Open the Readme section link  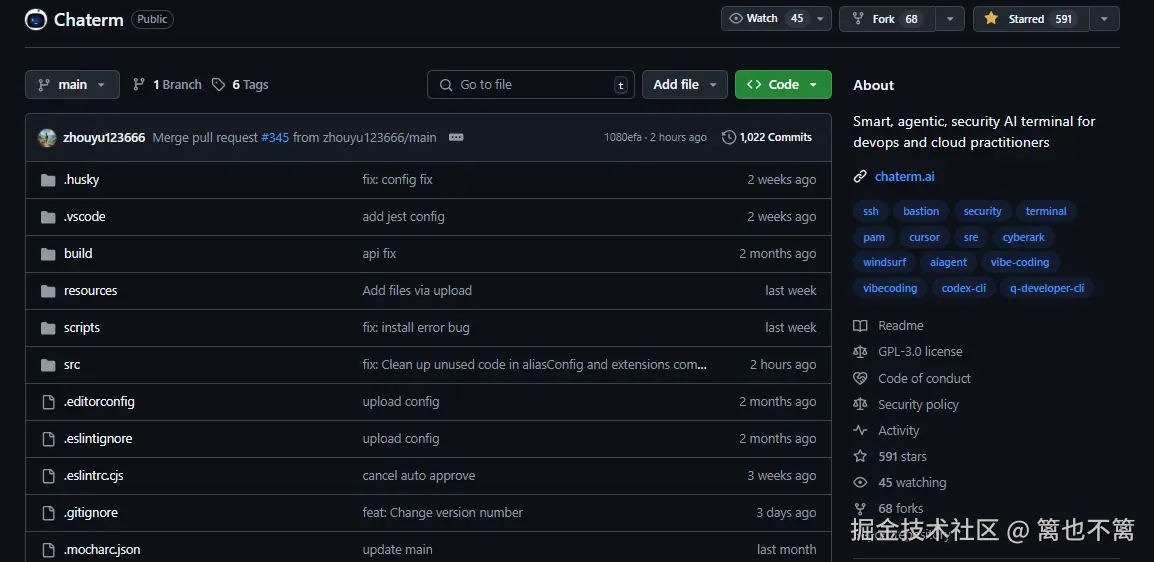[900, 326]
